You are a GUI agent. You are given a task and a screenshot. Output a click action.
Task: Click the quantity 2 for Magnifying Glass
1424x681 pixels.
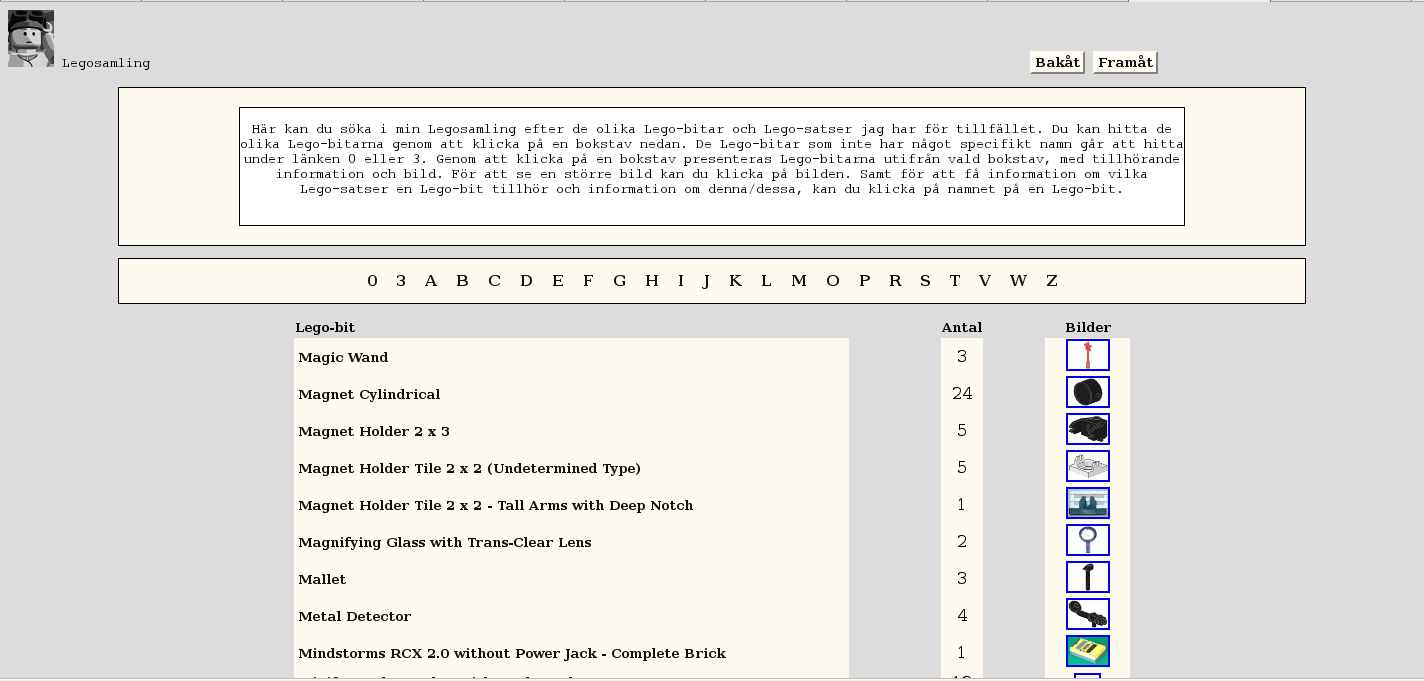point(962,542)
